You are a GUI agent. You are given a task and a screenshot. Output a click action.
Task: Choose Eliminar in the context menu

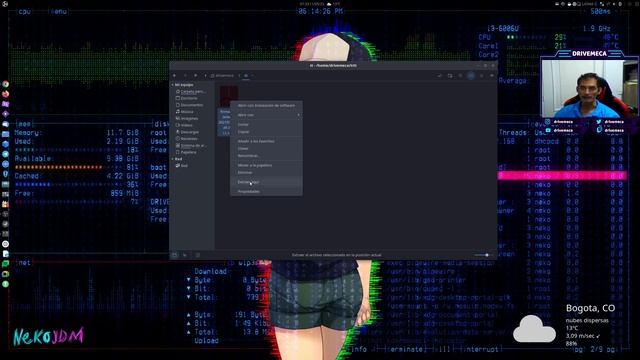point(266,173)
